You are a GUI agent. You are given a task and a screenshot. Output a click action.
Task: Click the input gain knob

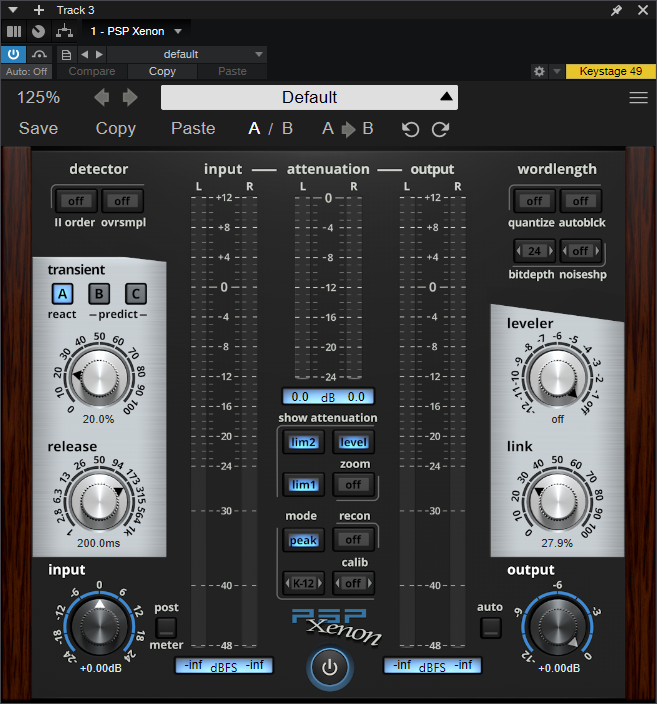pos(99,626)
